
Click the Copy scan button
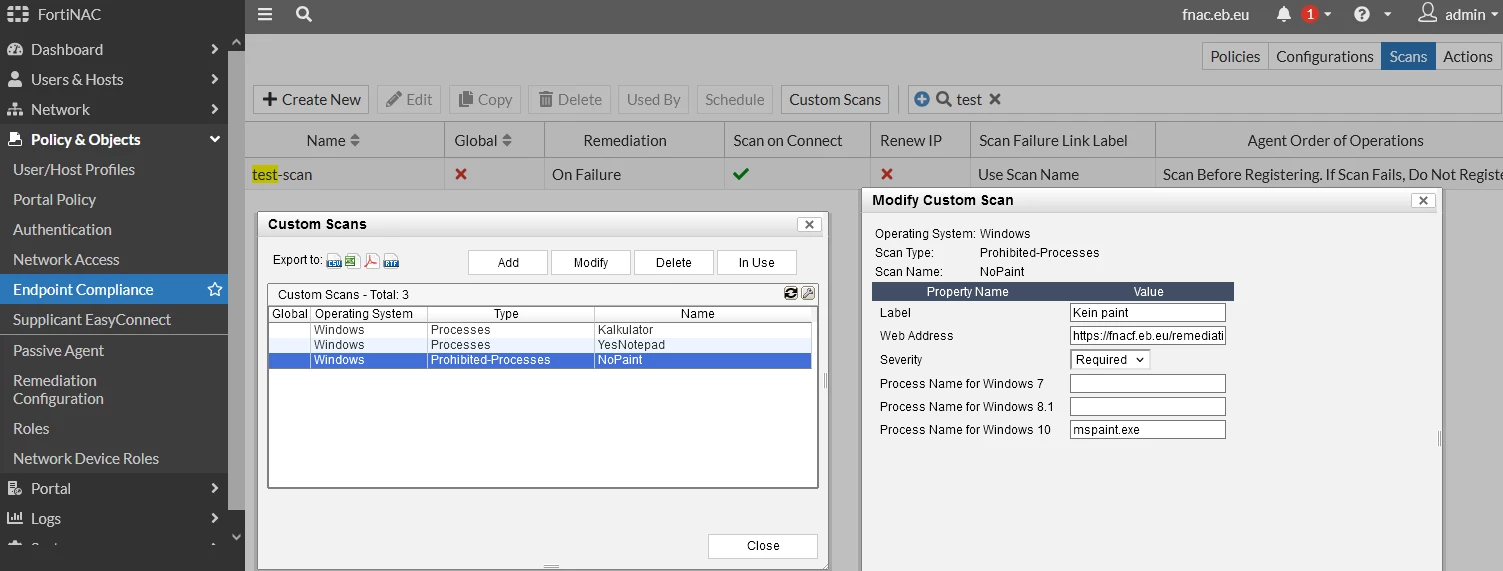pos(485,99)
